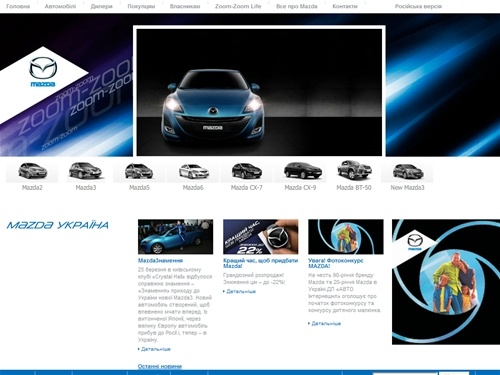Click the Mazda Україна heading
The width and height of the screenshot is (500, 375).
tap(58, 225)
